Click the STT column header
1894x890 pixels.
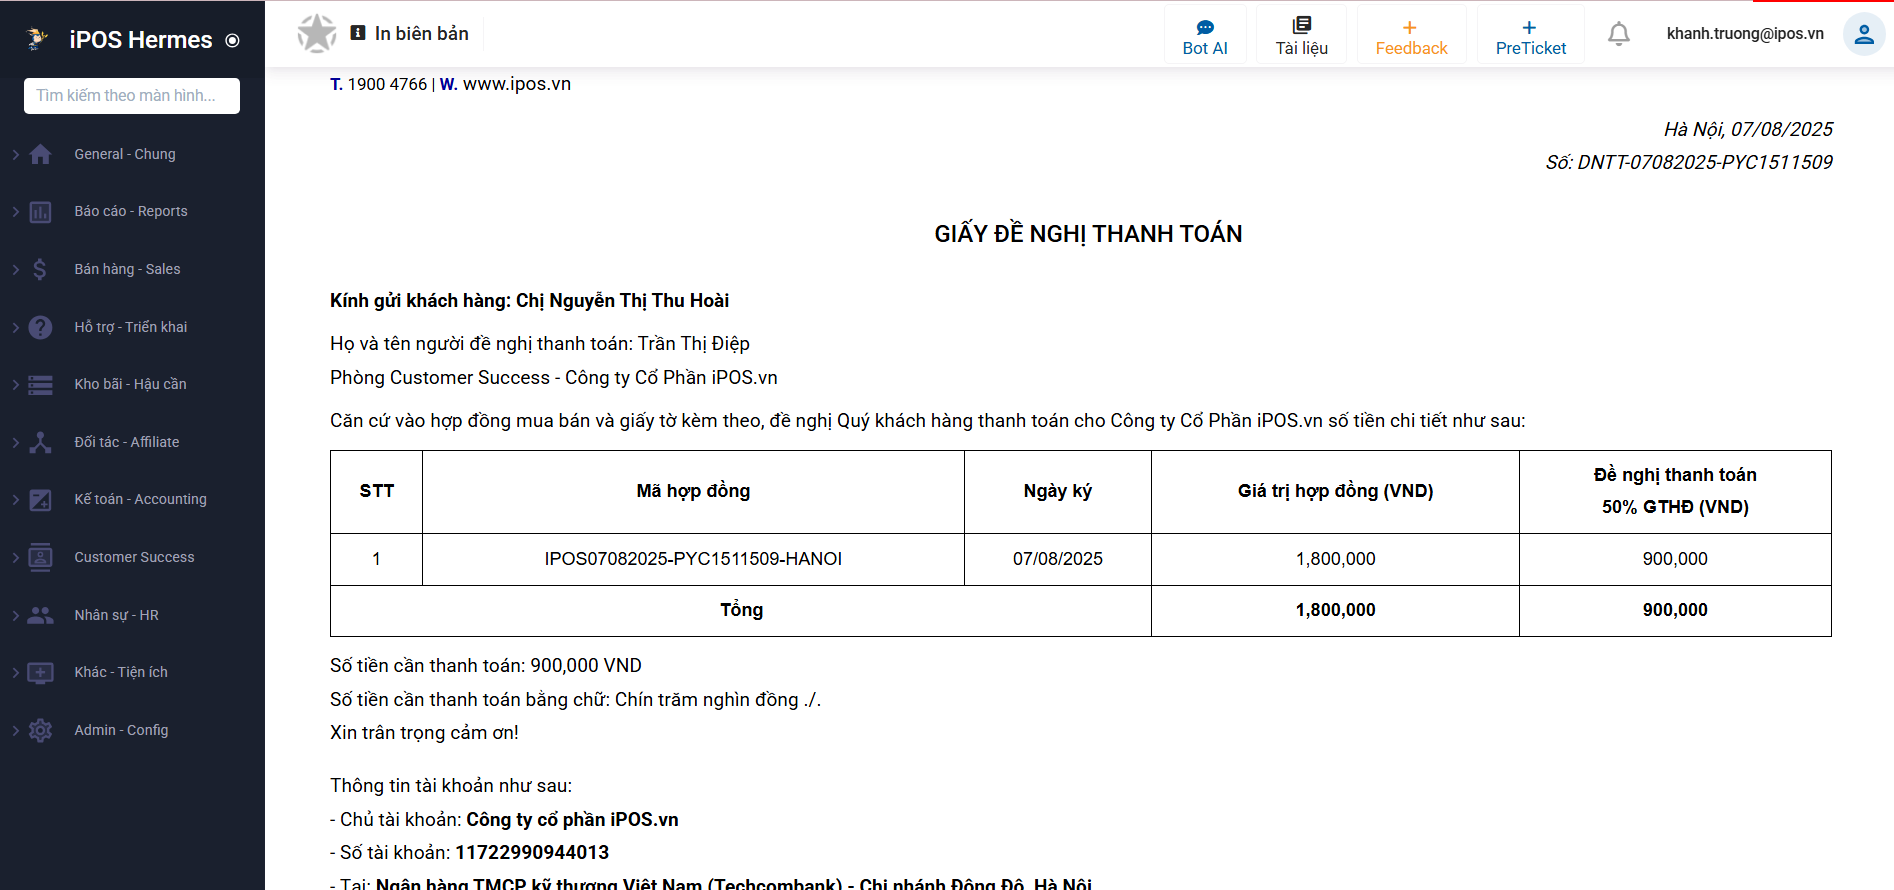coord(377,491)
